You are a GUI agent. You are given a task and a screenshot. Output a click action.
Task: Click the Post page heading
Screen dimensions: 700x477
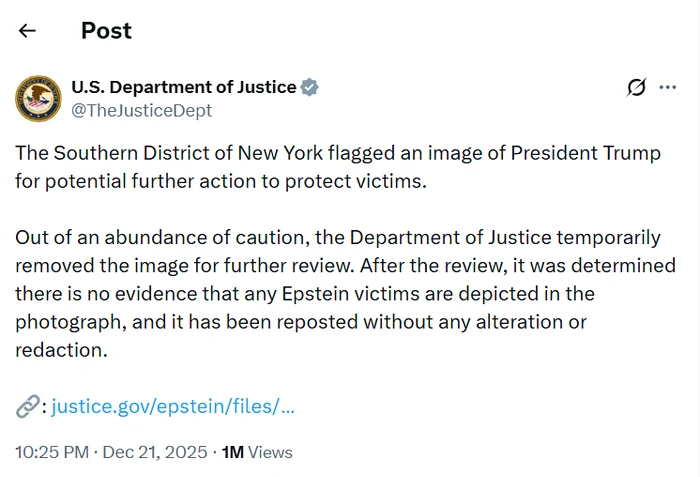pos(106,30)
